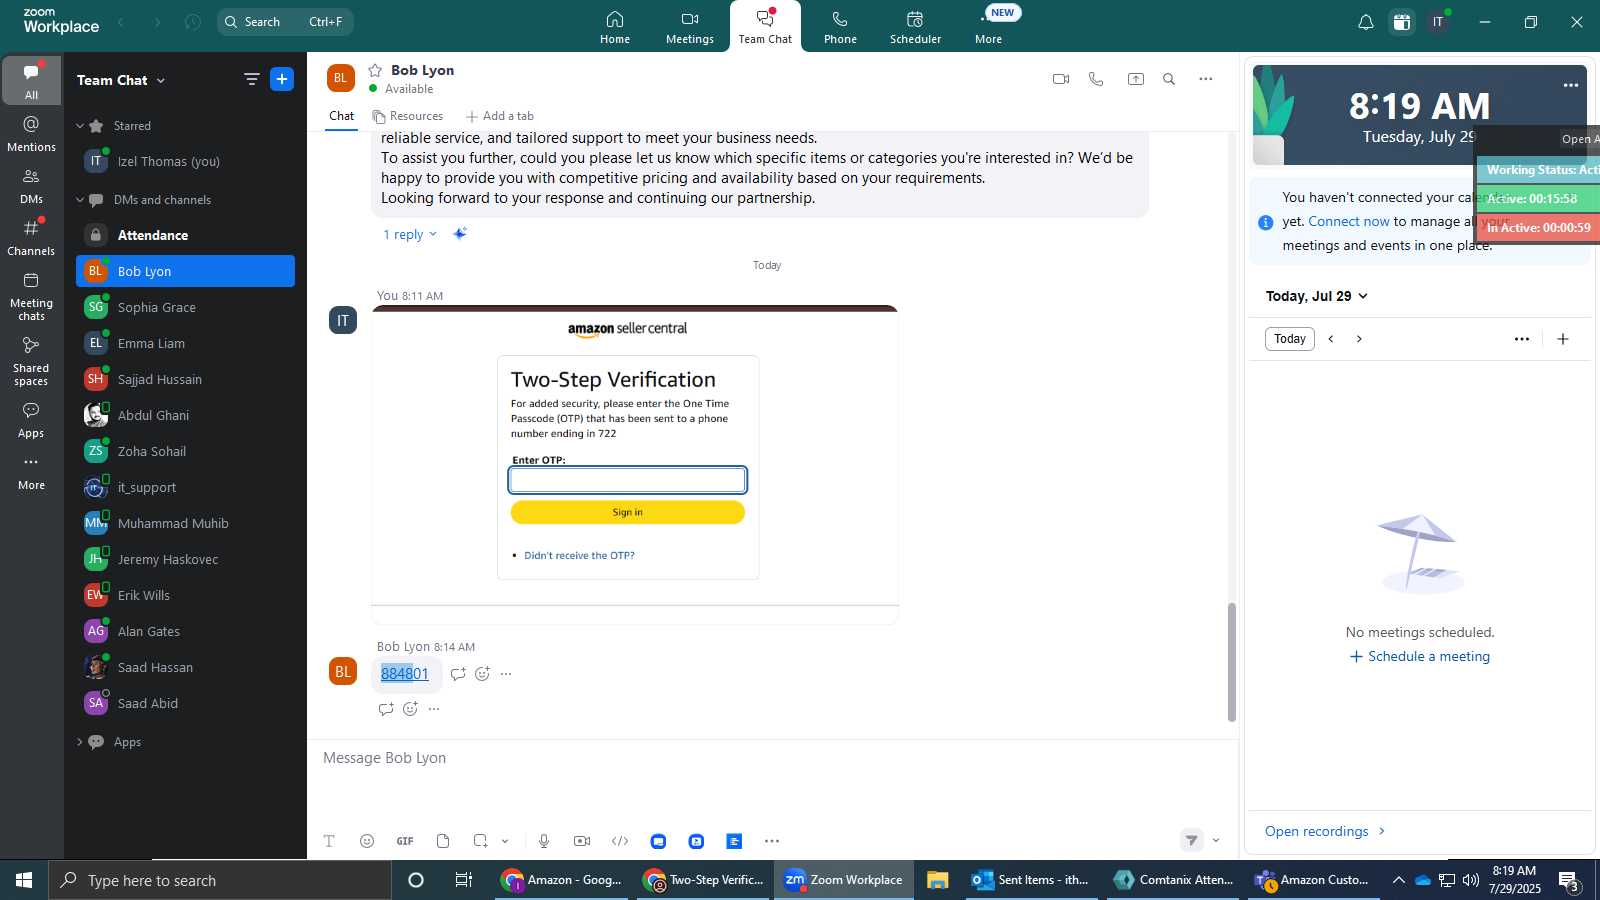This screenshot has width=1600, height=900.
Task: Toggle the calendar panel icon
Action: pyautogui.click(x=1402, y=22)
